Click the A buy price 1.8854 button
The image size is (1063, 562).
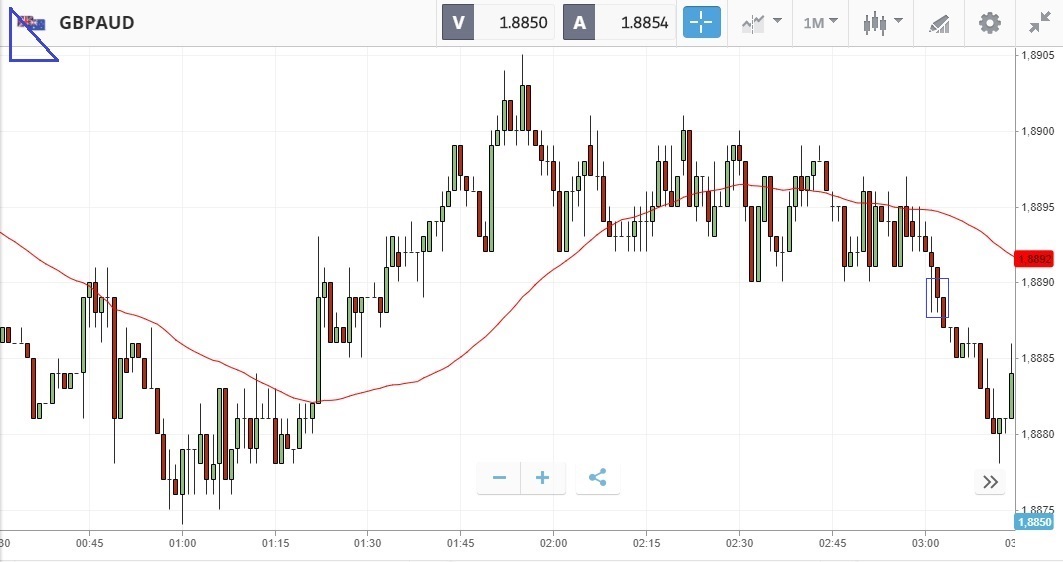(x=620, y=22)
